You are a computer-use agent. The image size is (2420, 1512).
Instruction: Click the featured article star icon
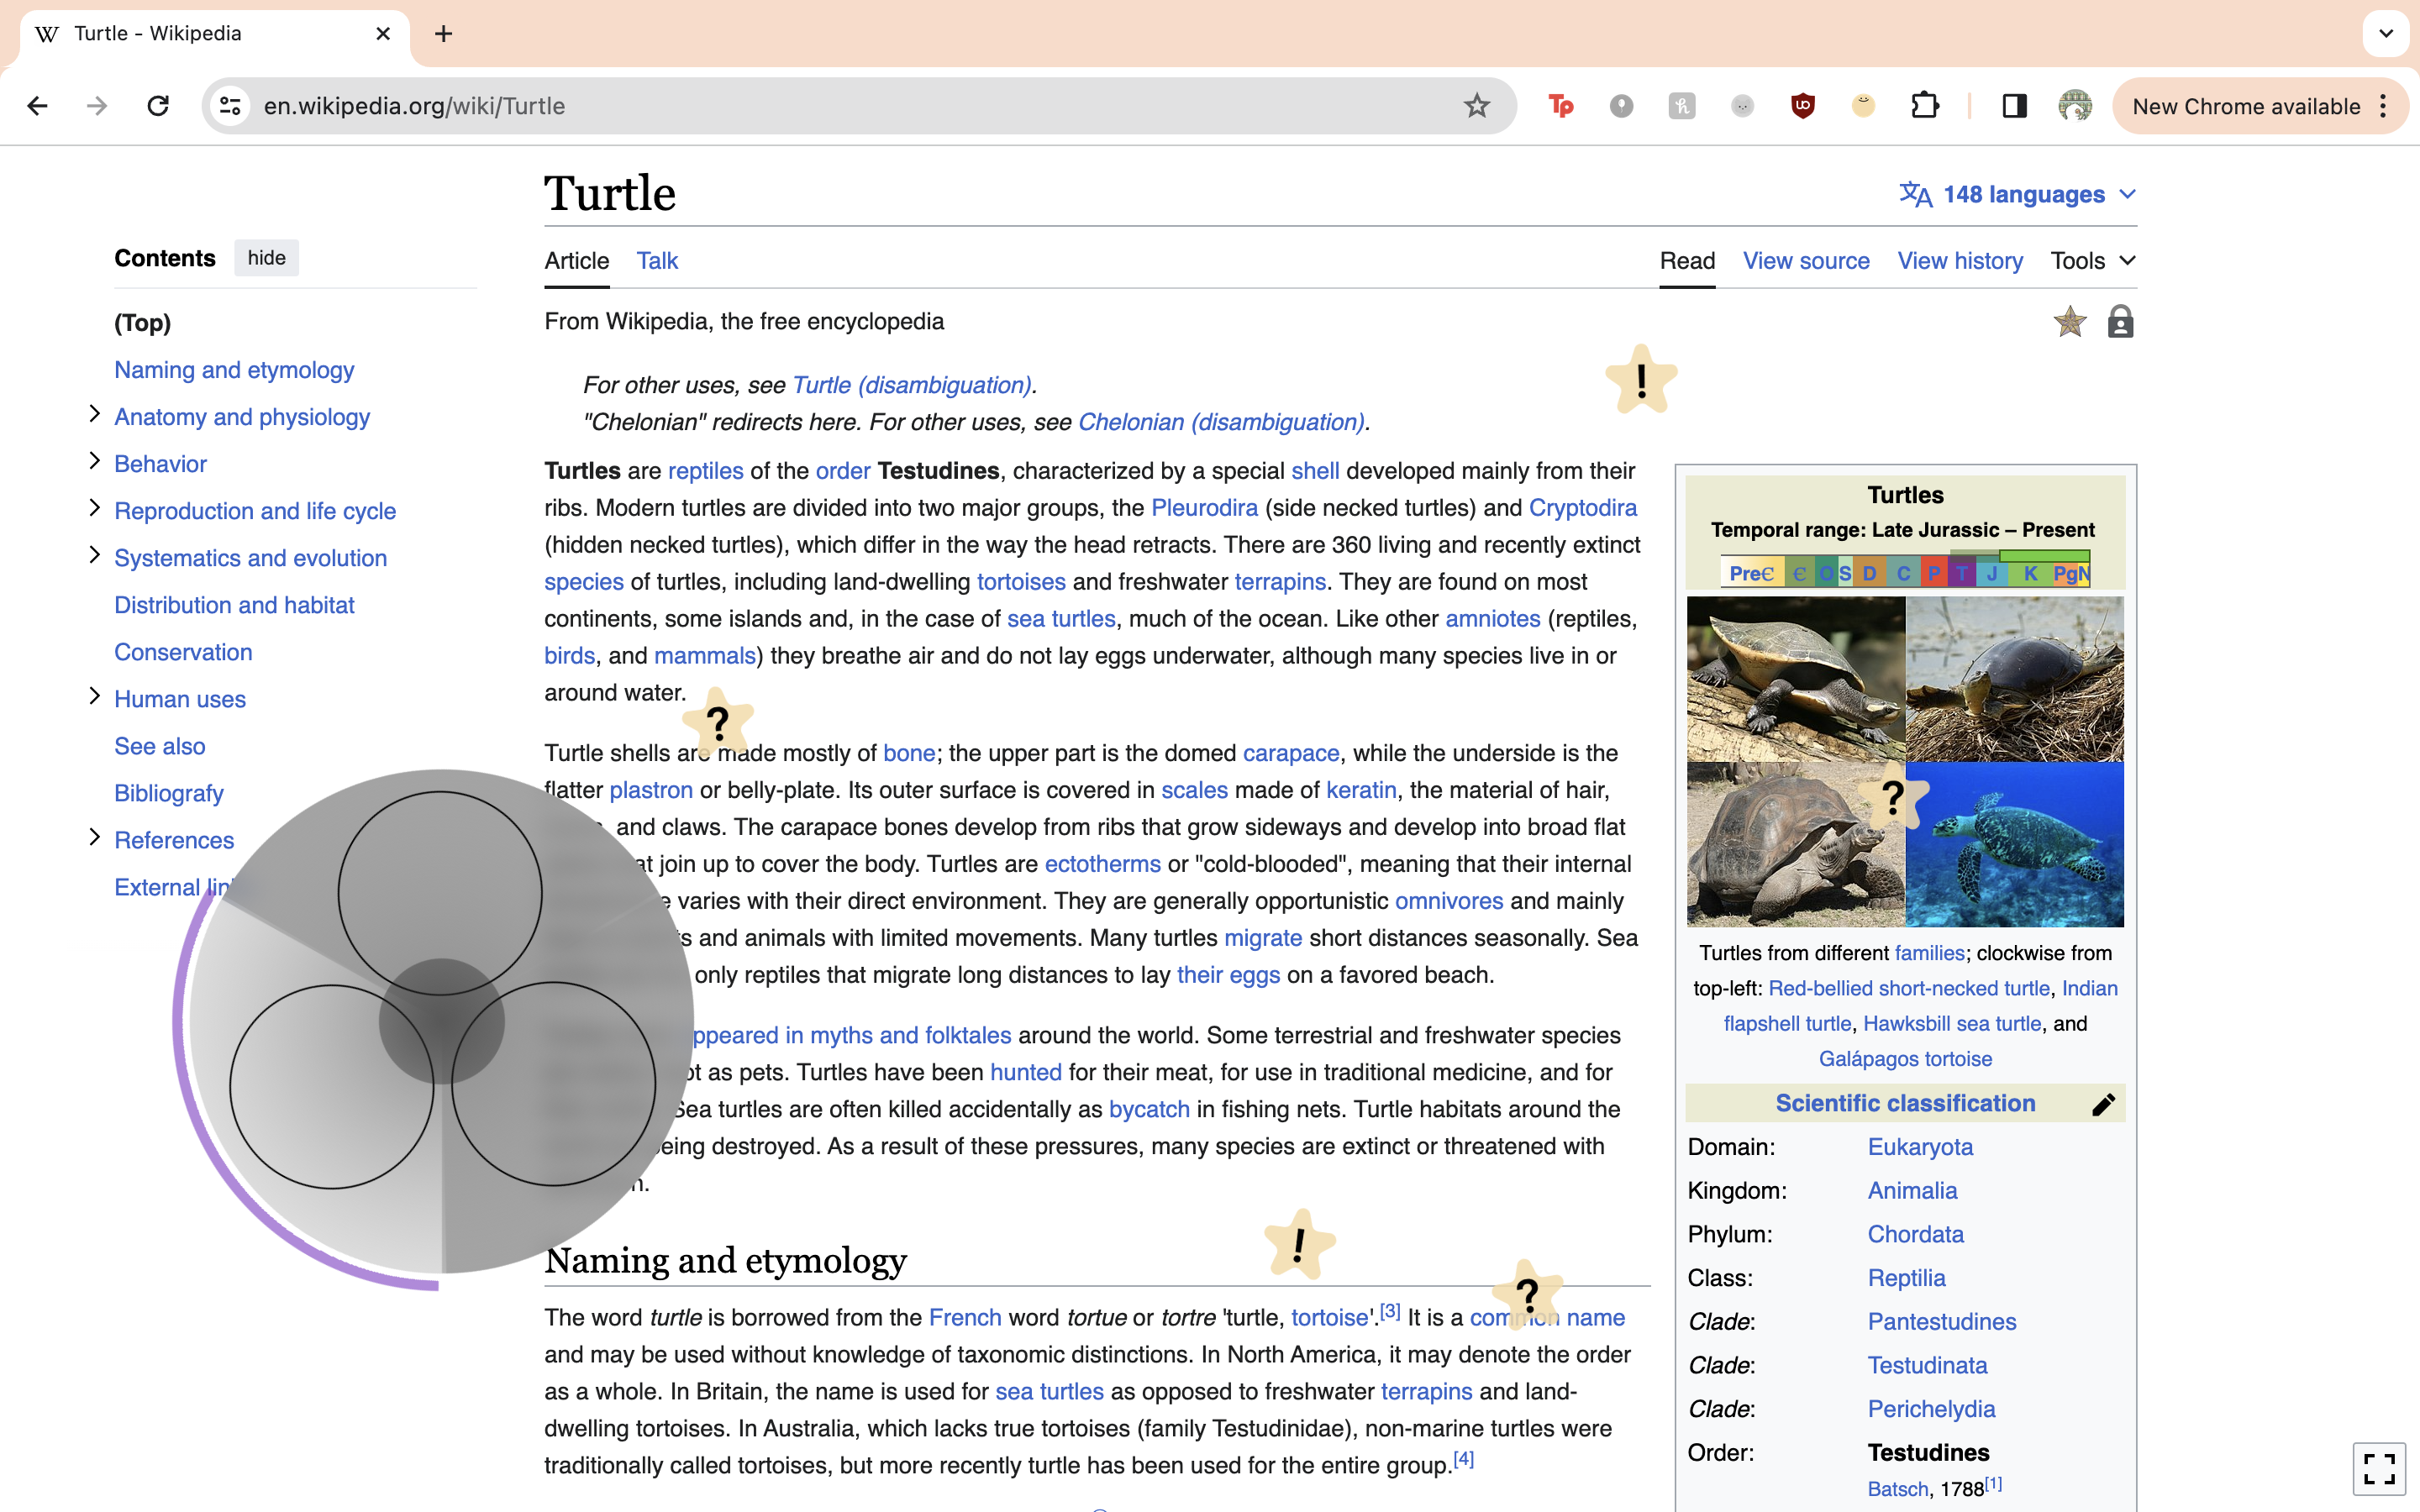pyautogui.click(x=2069, y=322)
